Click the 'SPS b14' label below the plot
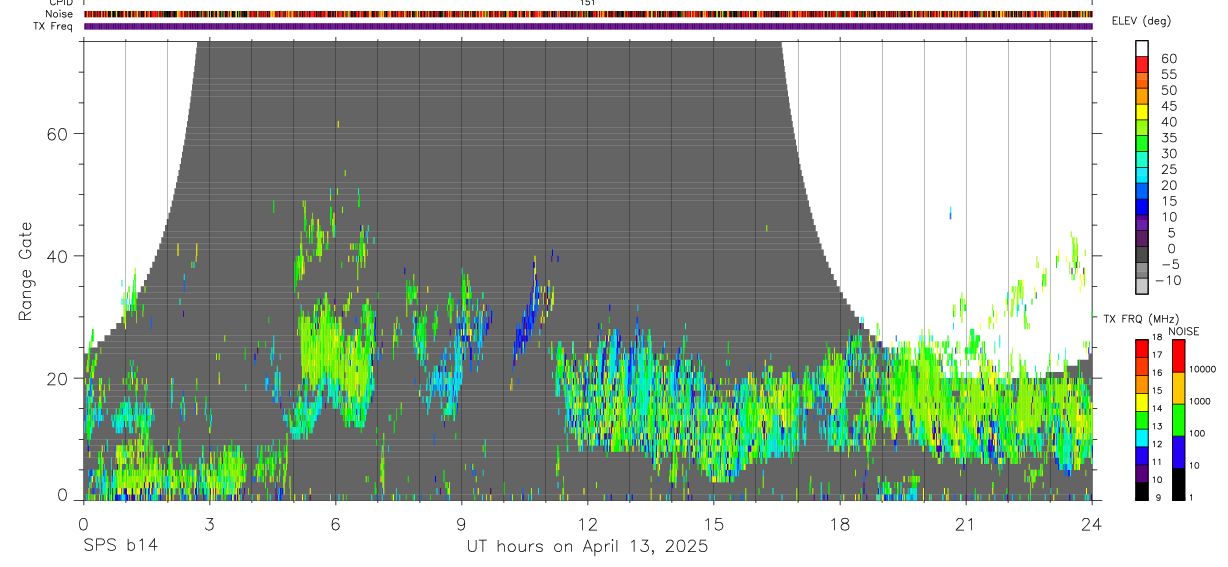Image resolution: width=1228 pixels, height=567 pixels. click(x=120, y=546)
